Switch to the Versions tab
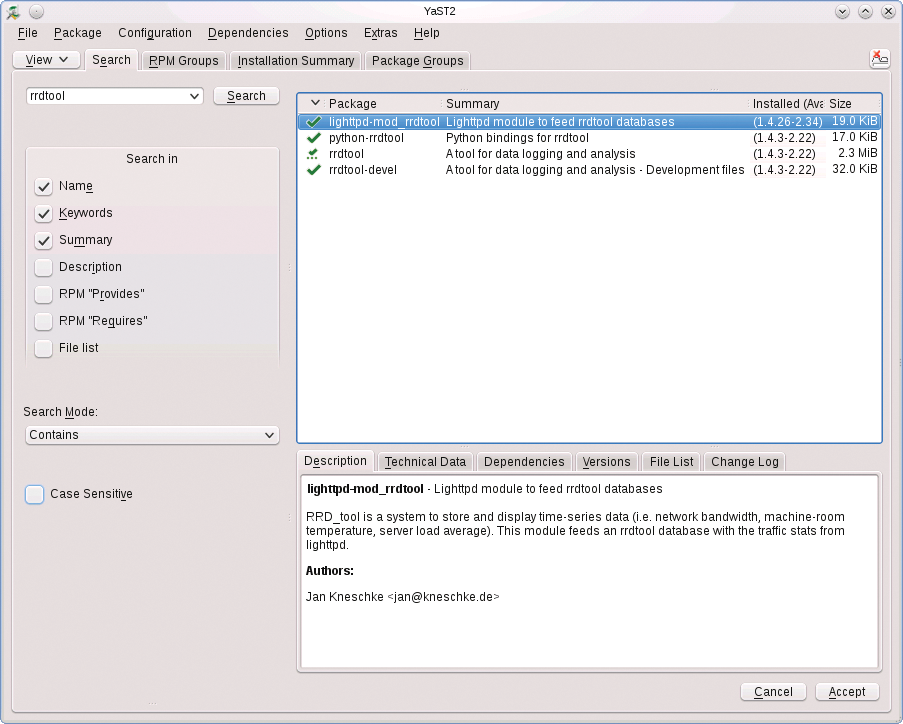 [x=606, y=461]
